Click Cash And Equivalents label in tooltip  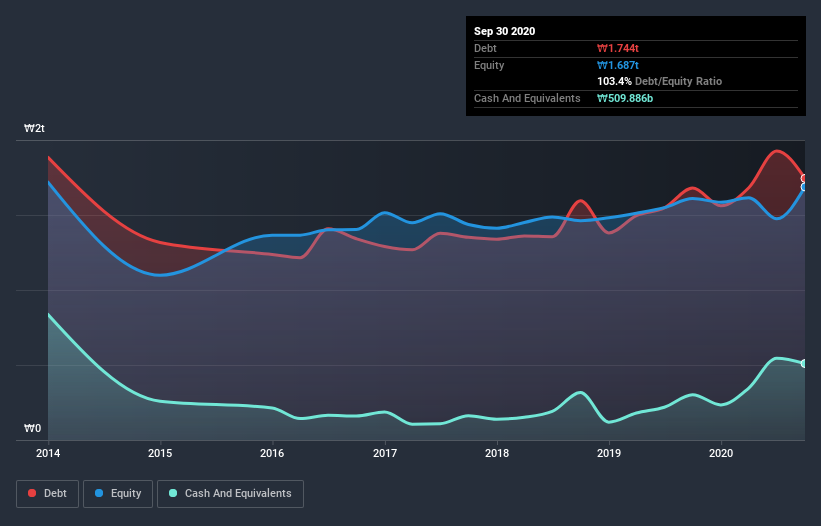(x=527, y=98)
